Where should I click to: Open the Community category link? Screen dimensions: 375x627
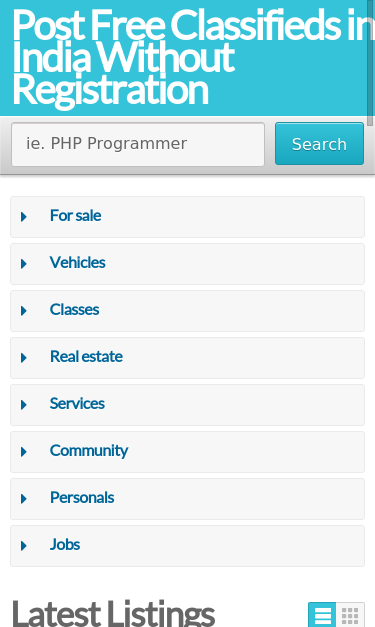[89, 451]
